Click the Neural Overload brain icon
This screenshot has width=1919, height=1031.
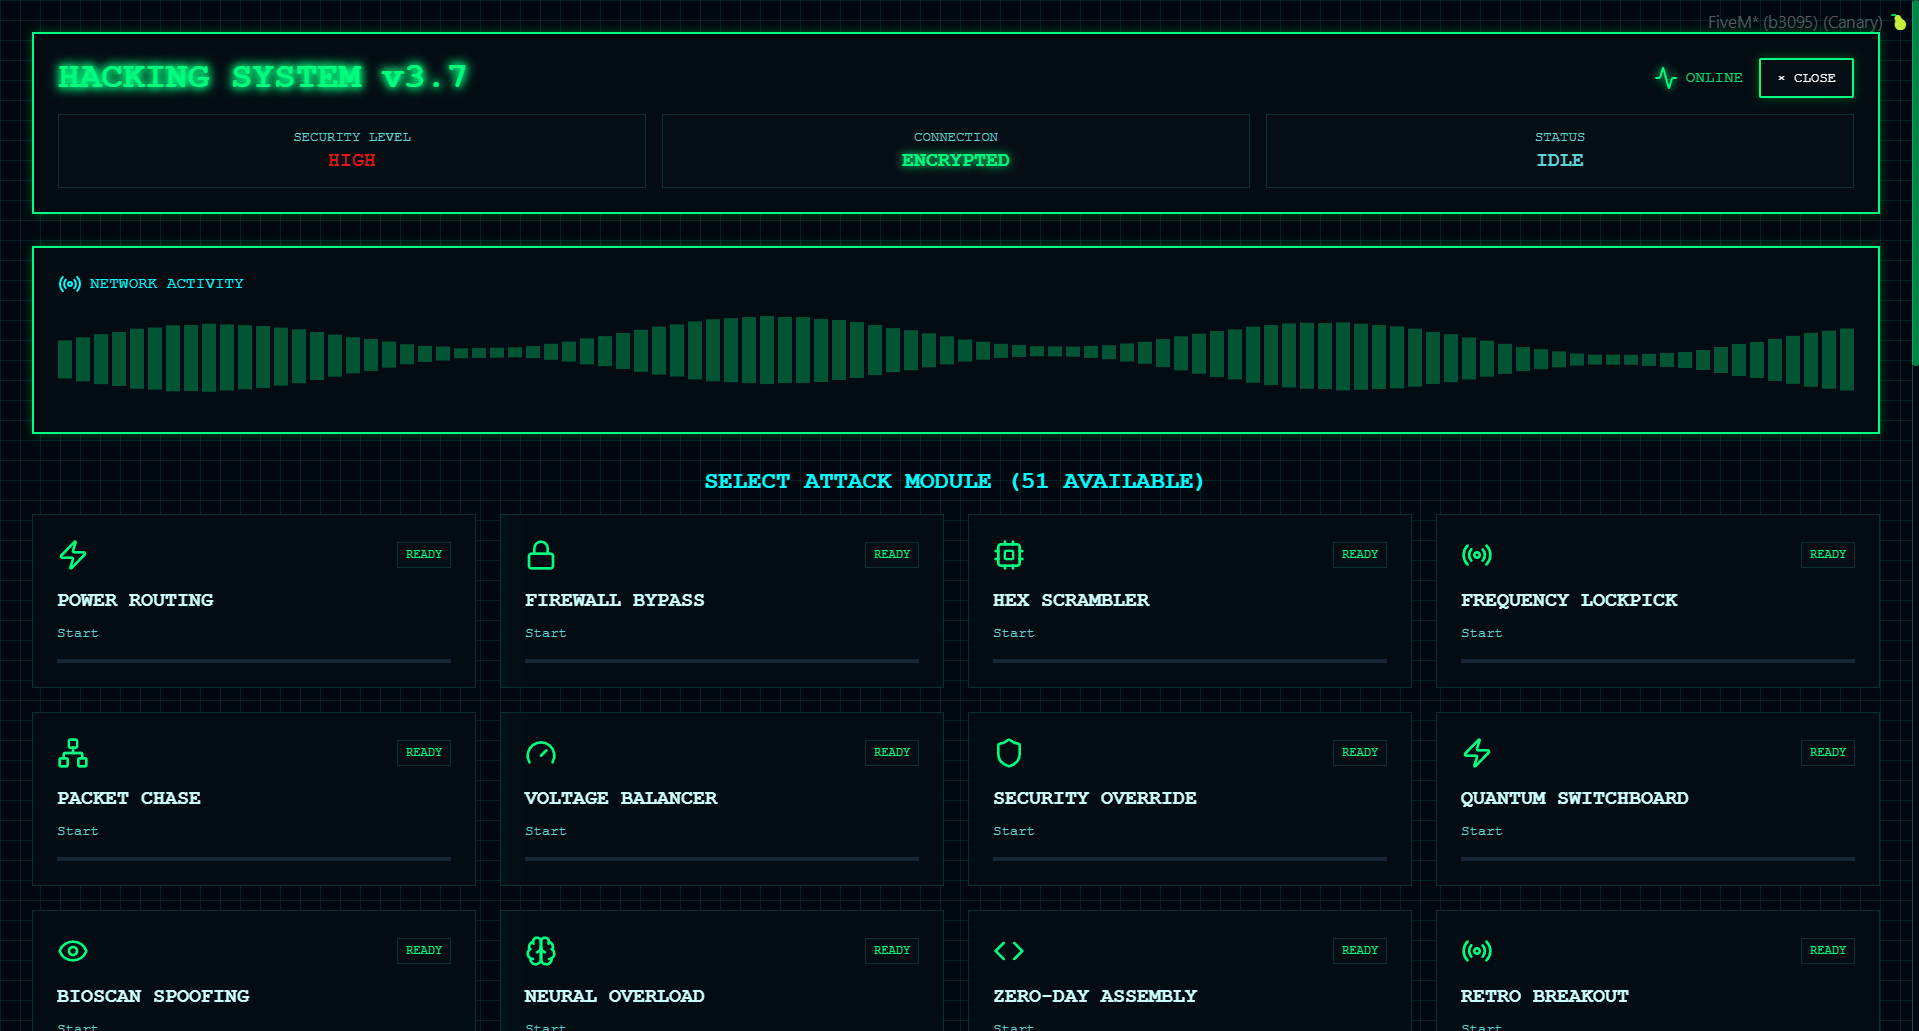pyautogui.click(x=541, y=951)
